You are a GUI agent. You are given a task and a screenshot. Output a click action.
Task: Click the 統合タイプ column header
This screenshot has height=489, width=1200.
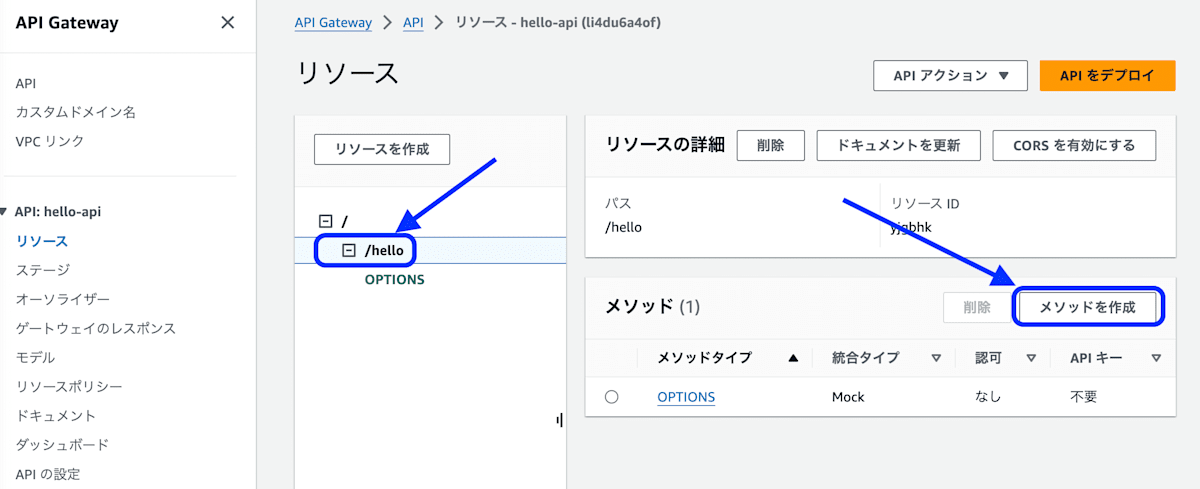pos(865,358)
